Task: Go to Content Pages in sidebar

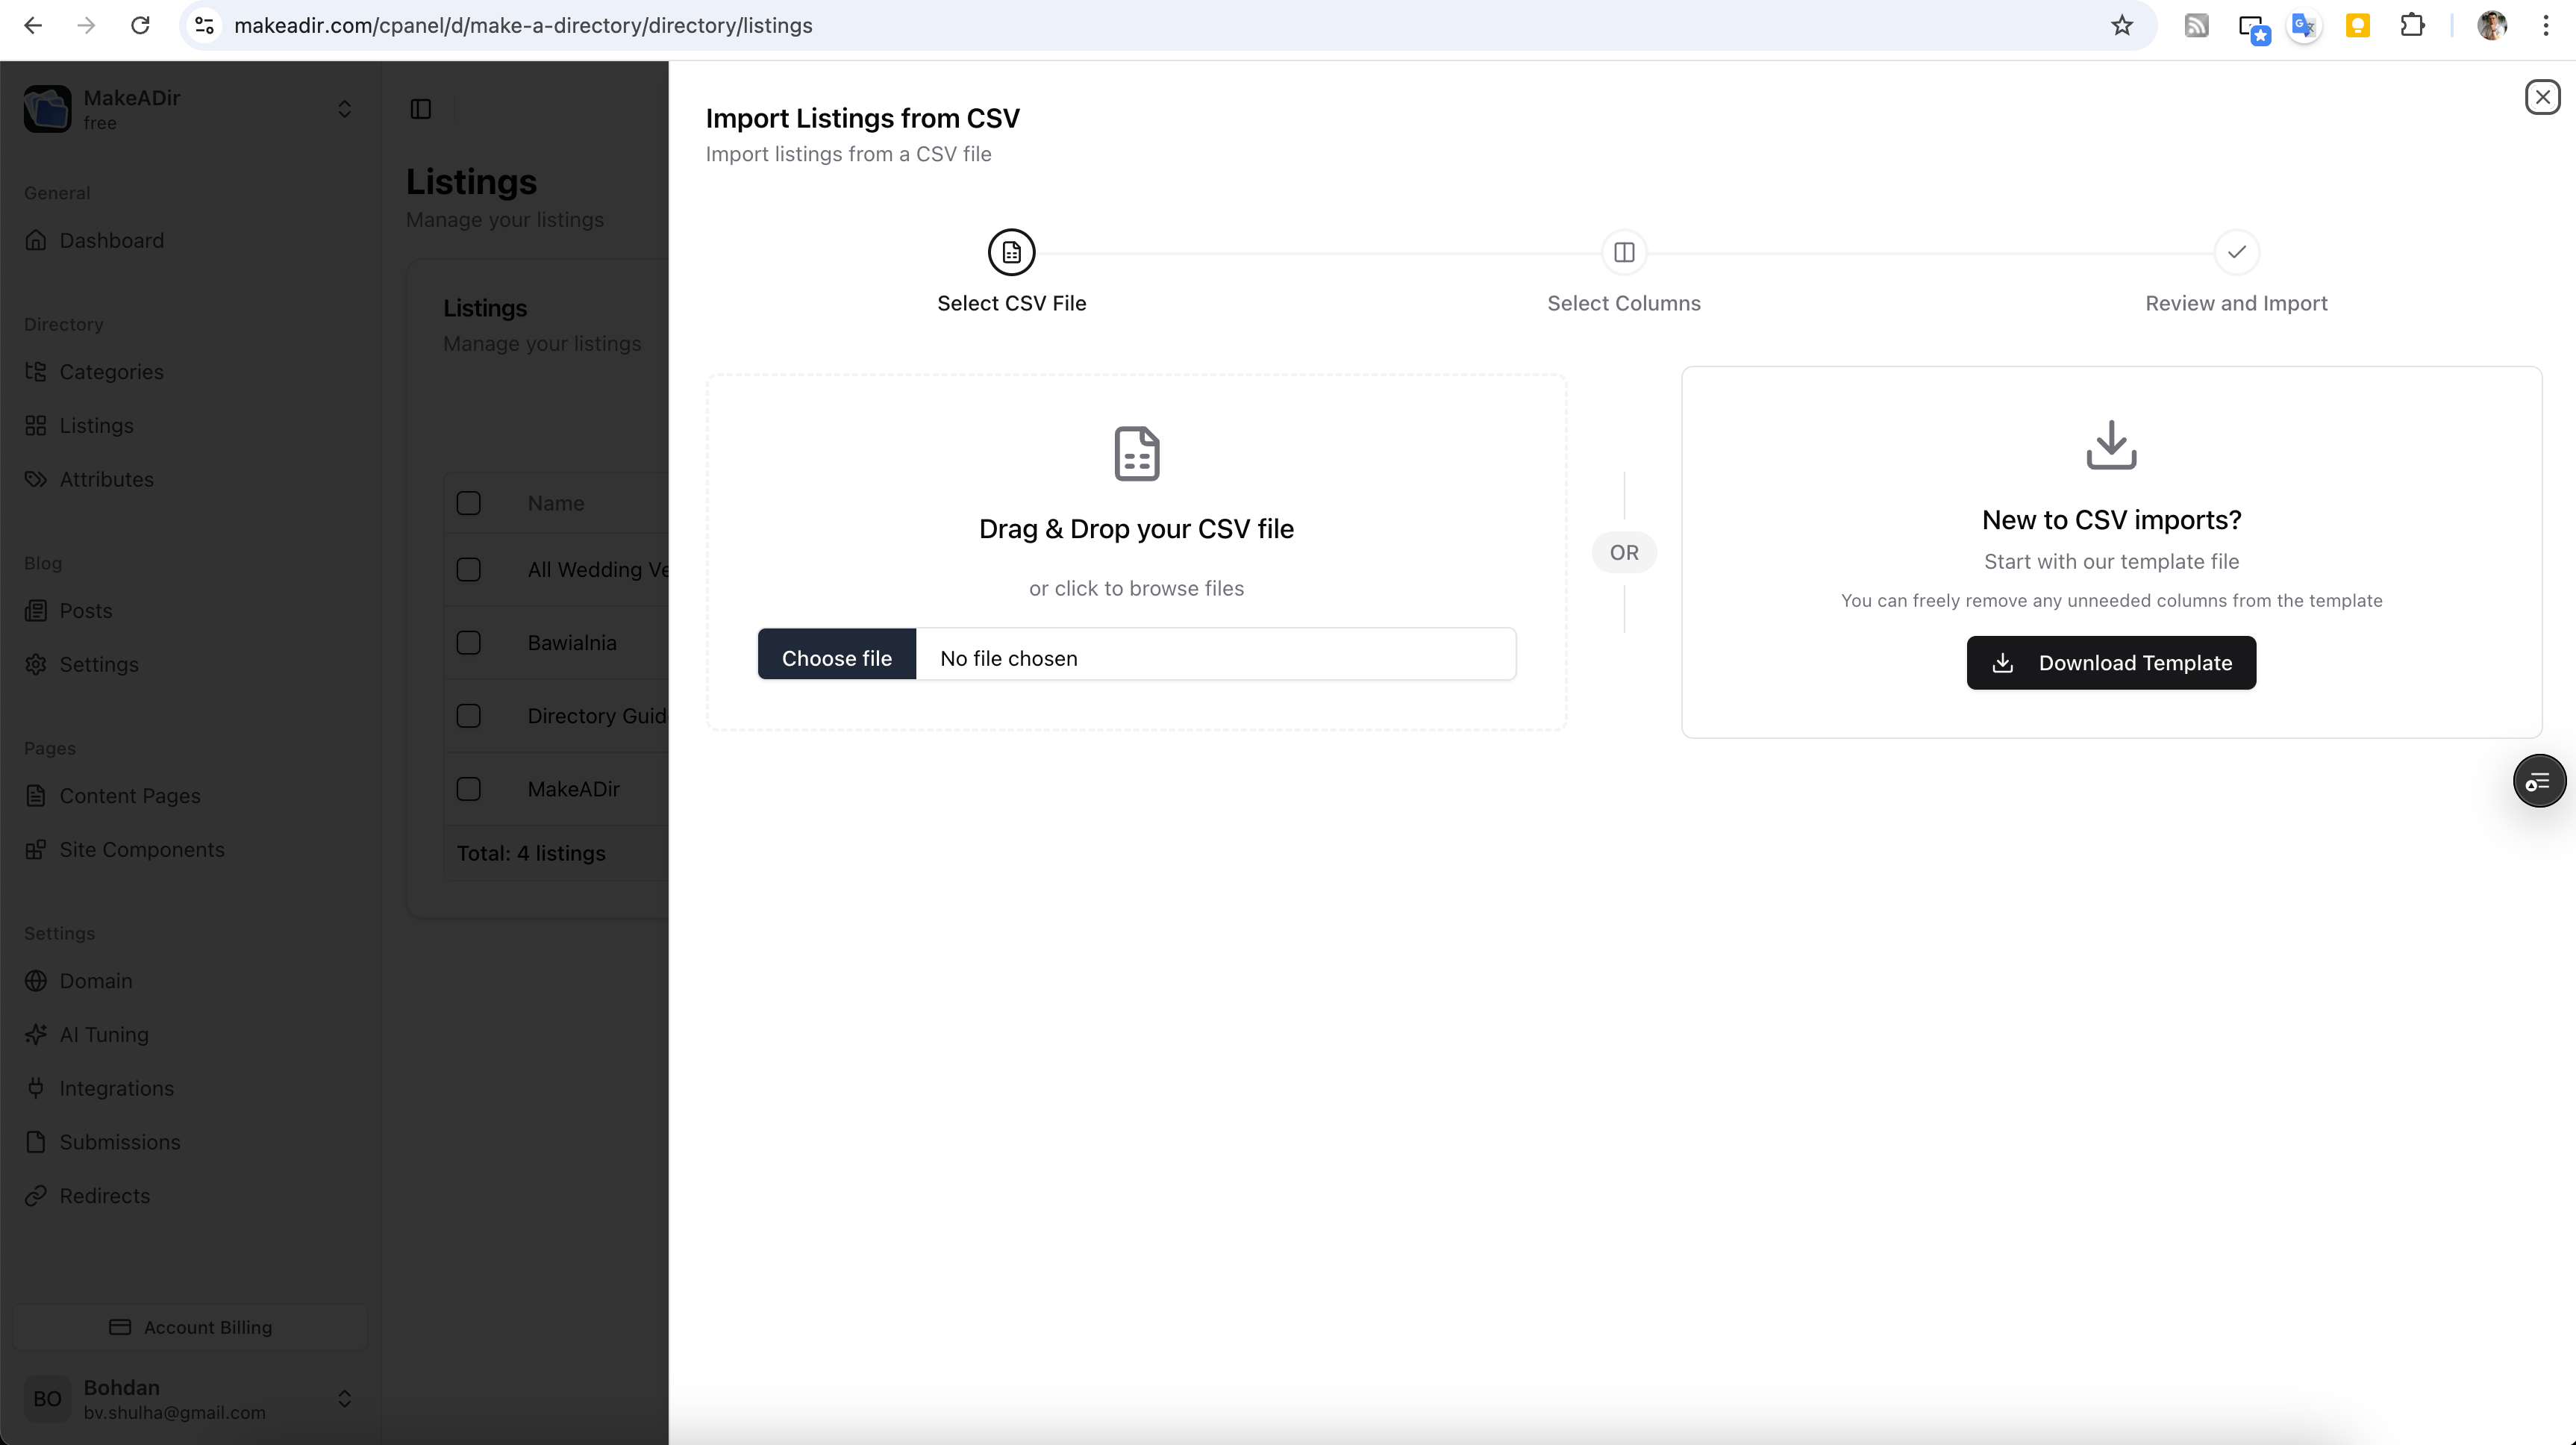Action: coord(129,796)
